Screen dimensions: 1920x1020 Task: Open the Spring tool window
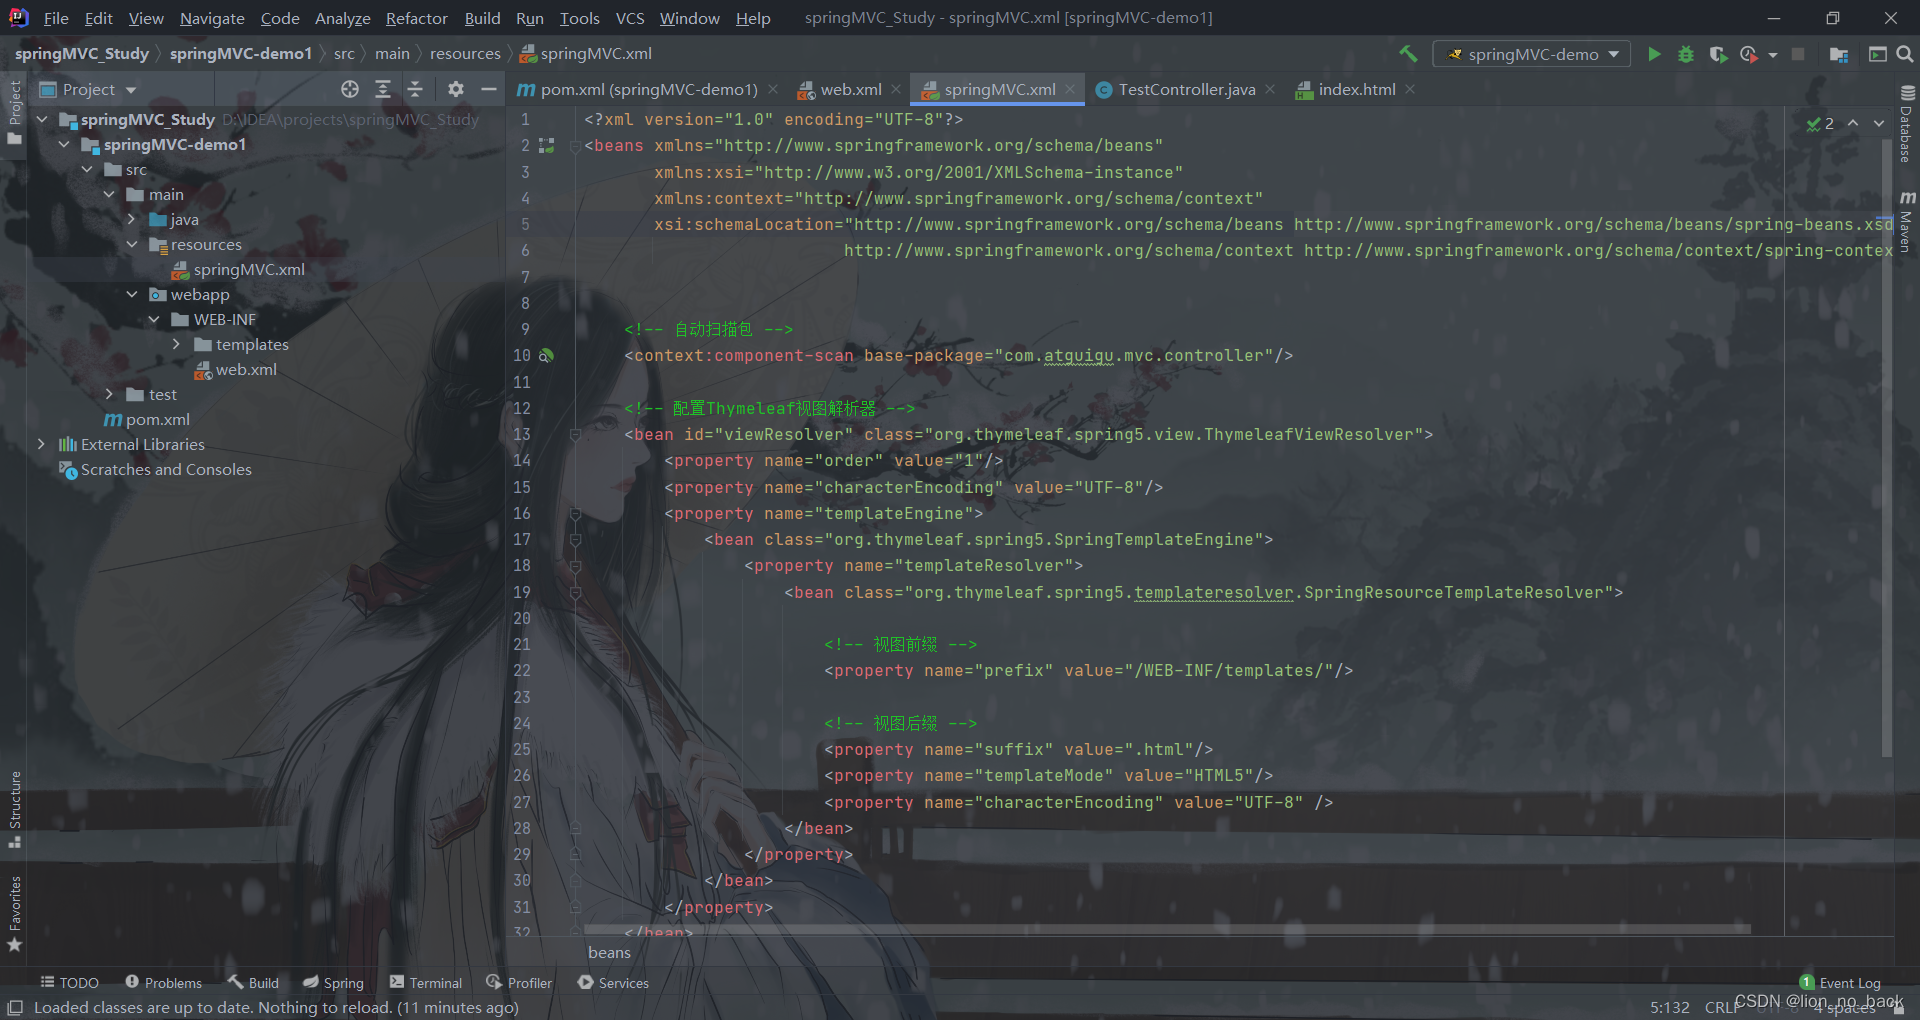pyautogui.click(x=333, y=983)
